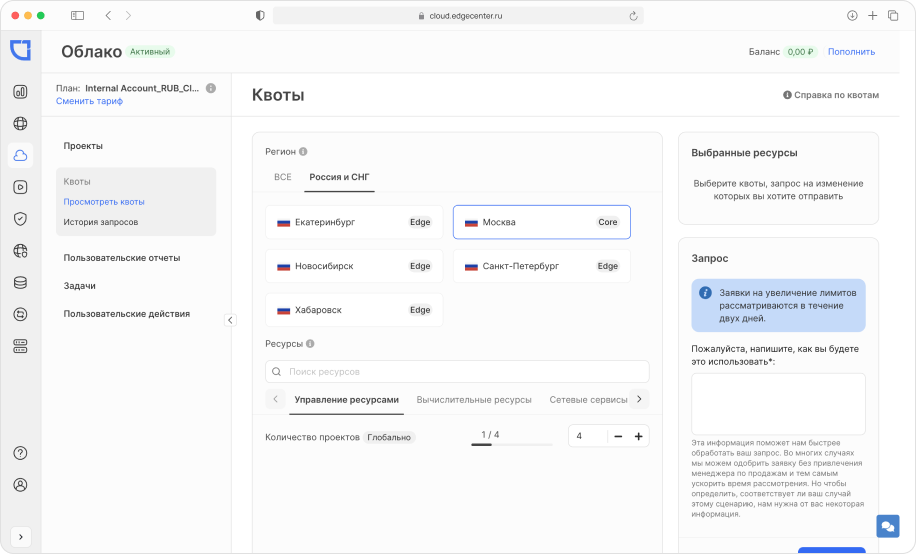Click the streaming play icon in sidebar
The image size is (916, 554).
pos(20,186)
